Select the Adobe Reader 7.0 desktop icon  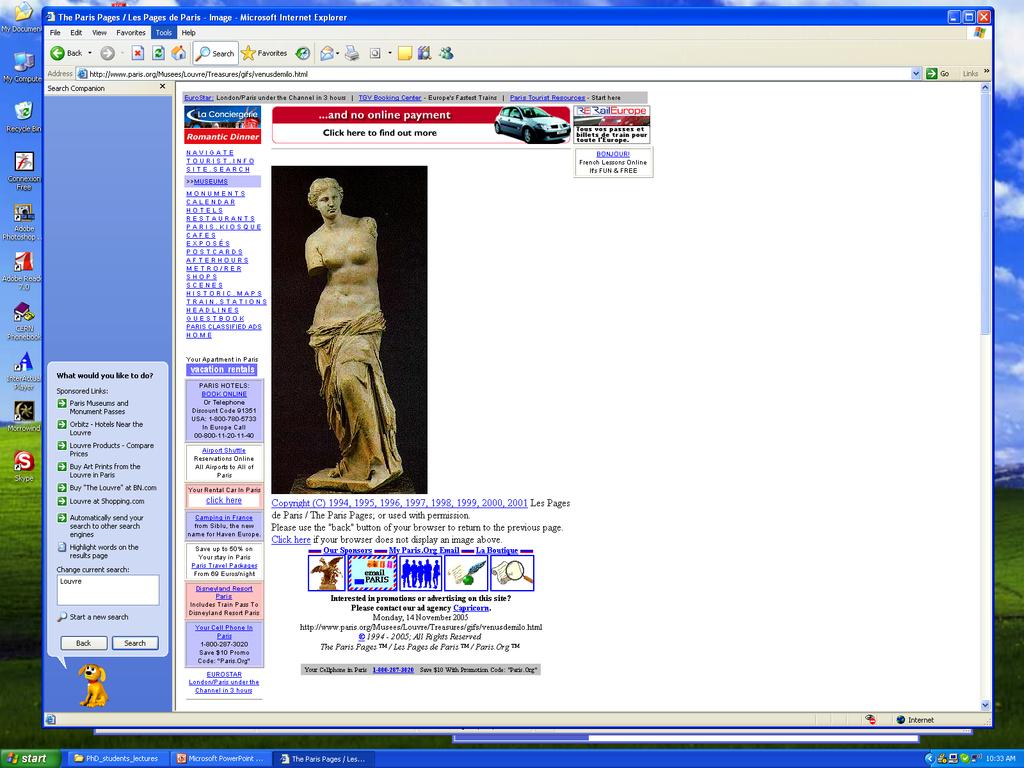pyautogui.click(x=24, y=270)
